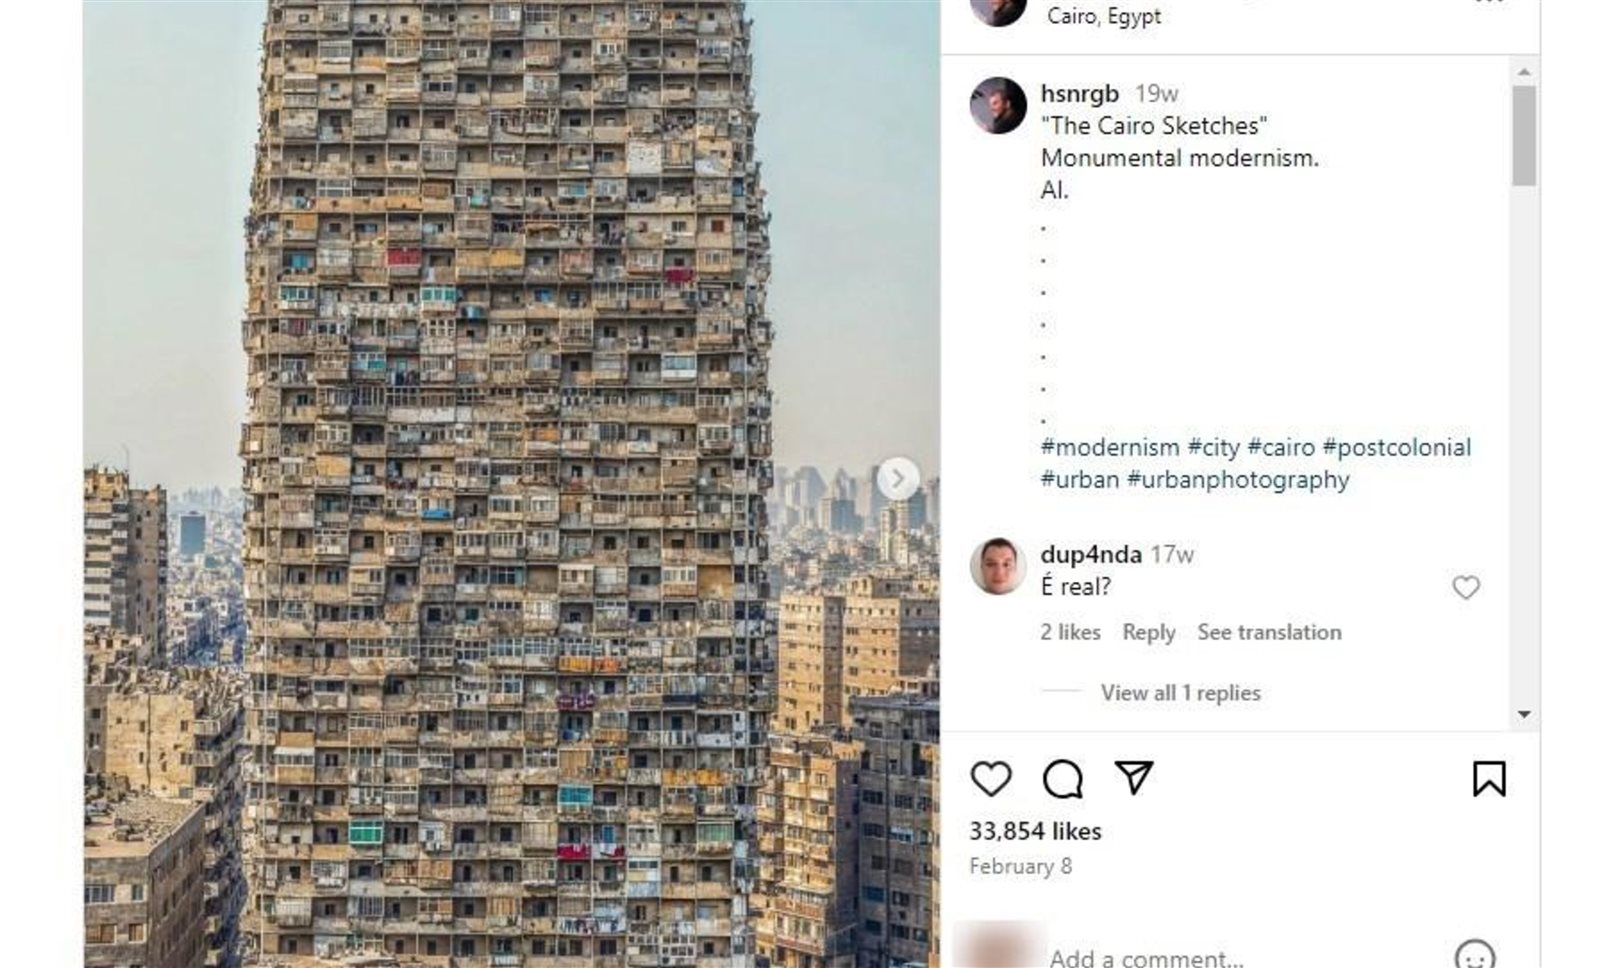Screen dimensions: 1600x968
Task: Click scrollbar down arrow in comments
Action: pos(1524,714)
